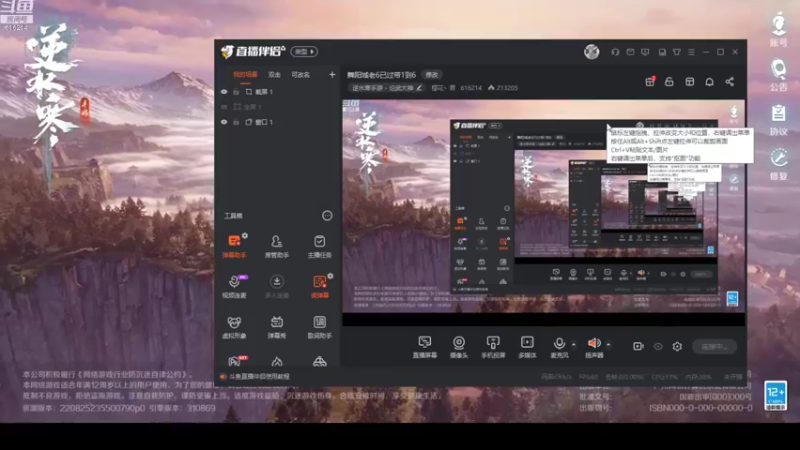Screen dimensions: 800x450
Task: Click the car icon in toolbox
Action: pyautogui.click(x=319, y=361)
